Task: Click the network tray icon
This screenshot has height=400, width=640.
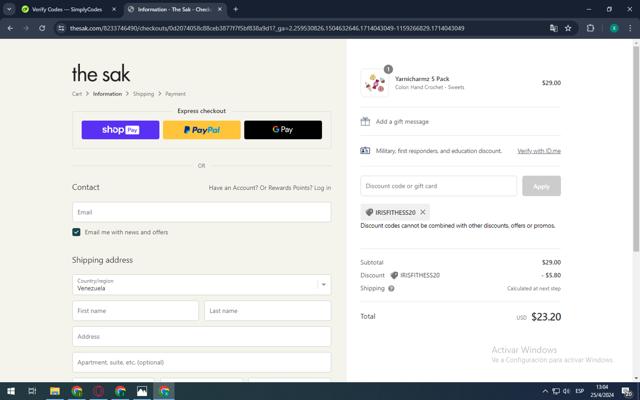Action: coord(556,391)
